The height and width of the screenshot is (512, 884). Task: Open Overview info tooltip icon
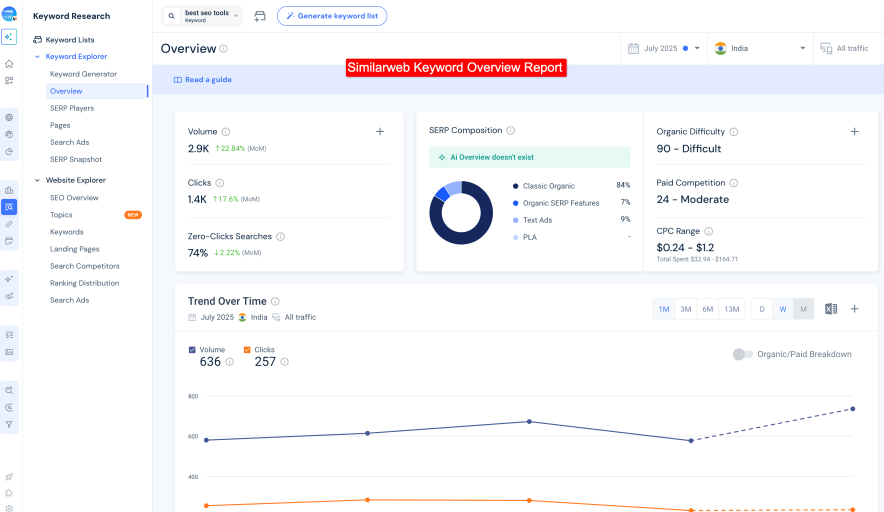pyautogui.click(x=223, y=49)
